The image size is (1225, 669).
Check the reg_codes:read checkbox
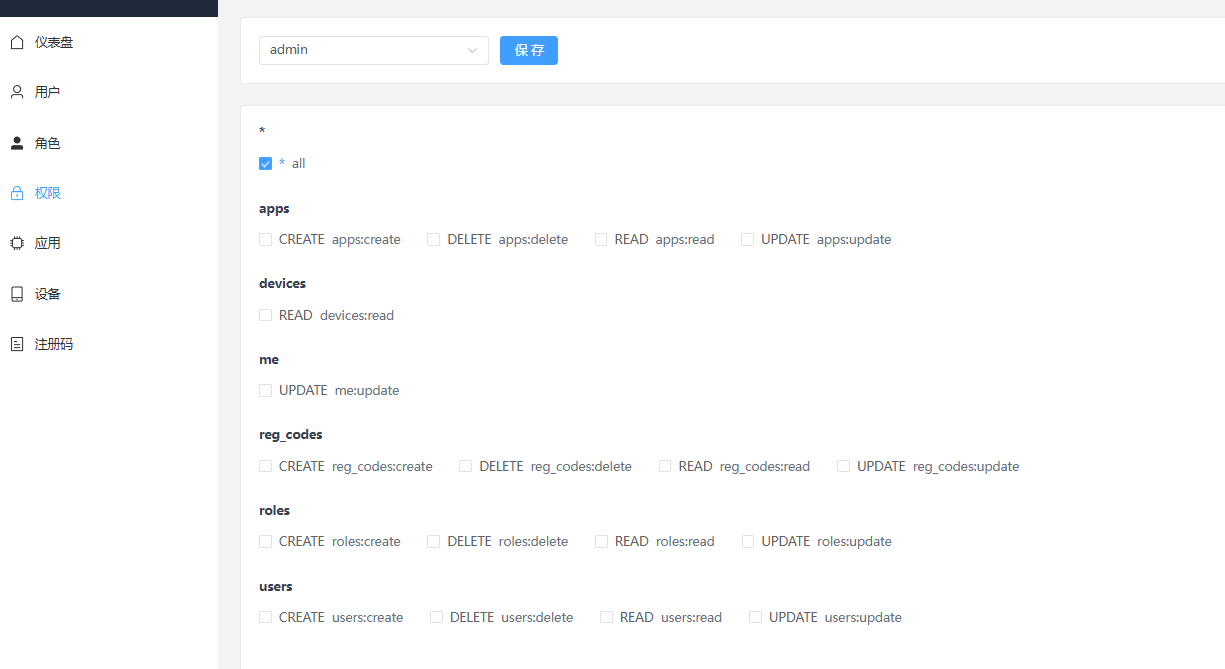tap(665, 467)
